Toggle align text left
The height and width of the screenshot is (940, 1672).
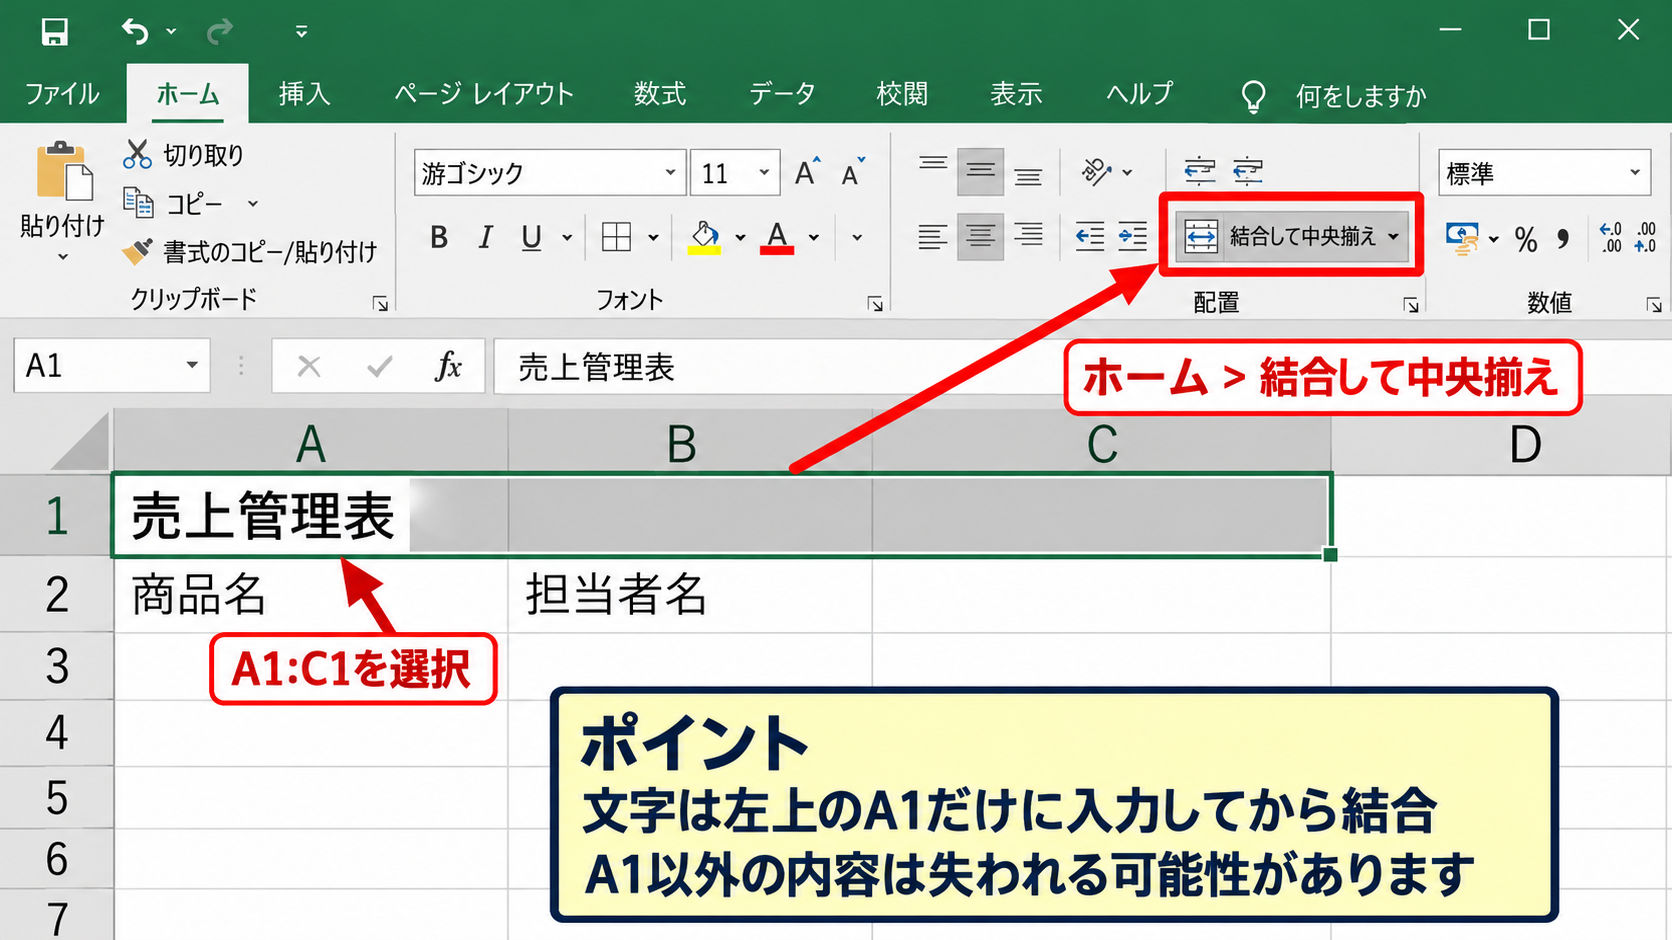(932, 237)
